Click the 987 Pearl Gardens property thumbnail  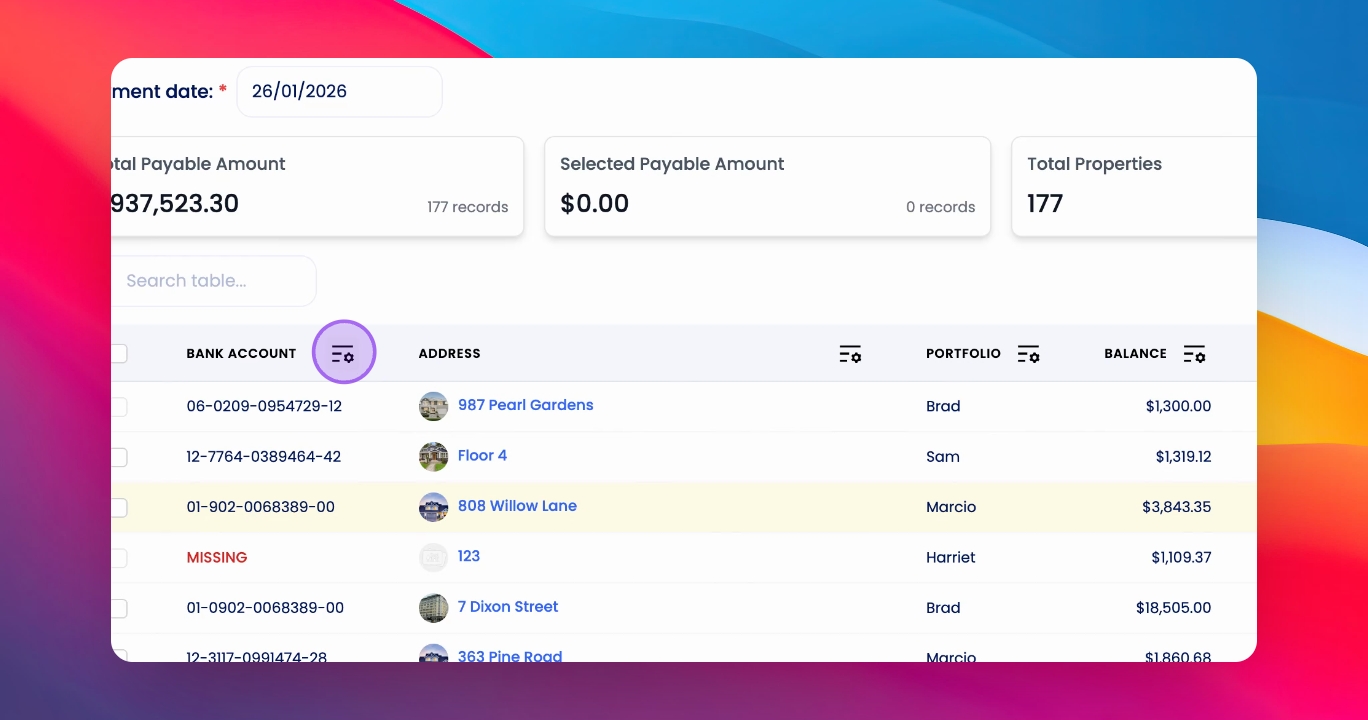click(433, 406)
